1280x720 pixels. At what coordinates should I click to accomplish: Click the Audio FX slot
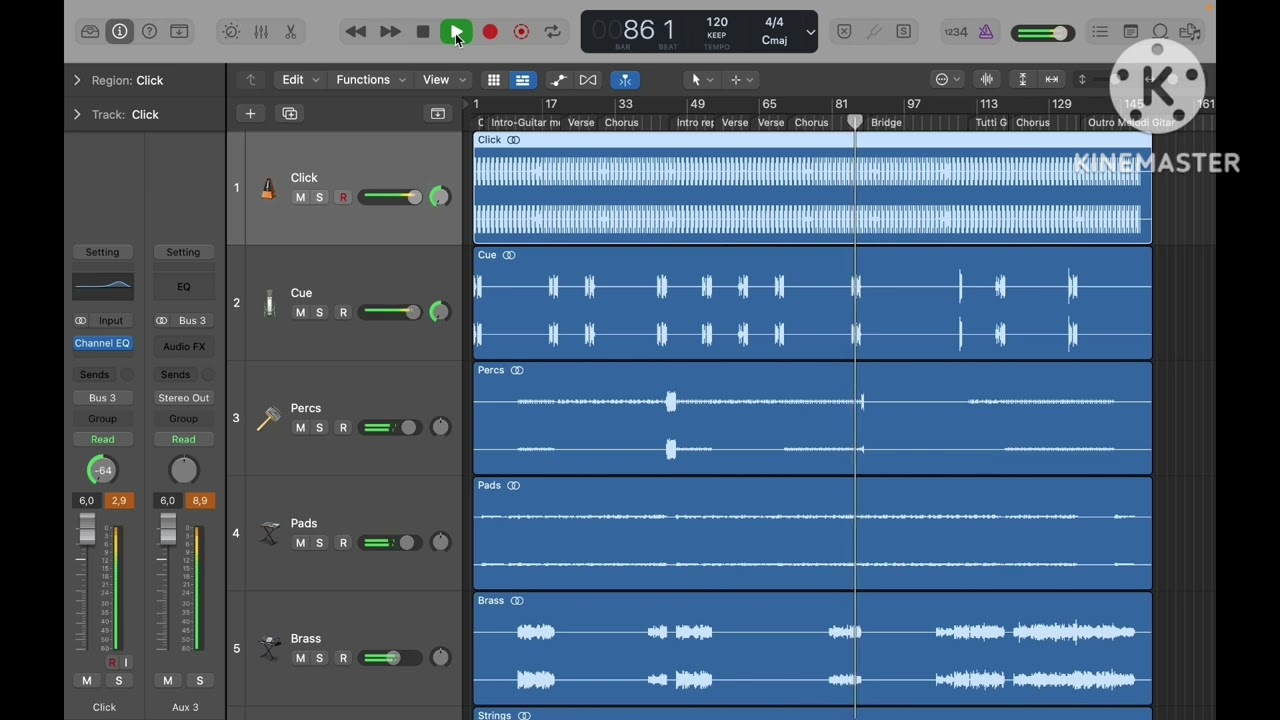point(184,346)
